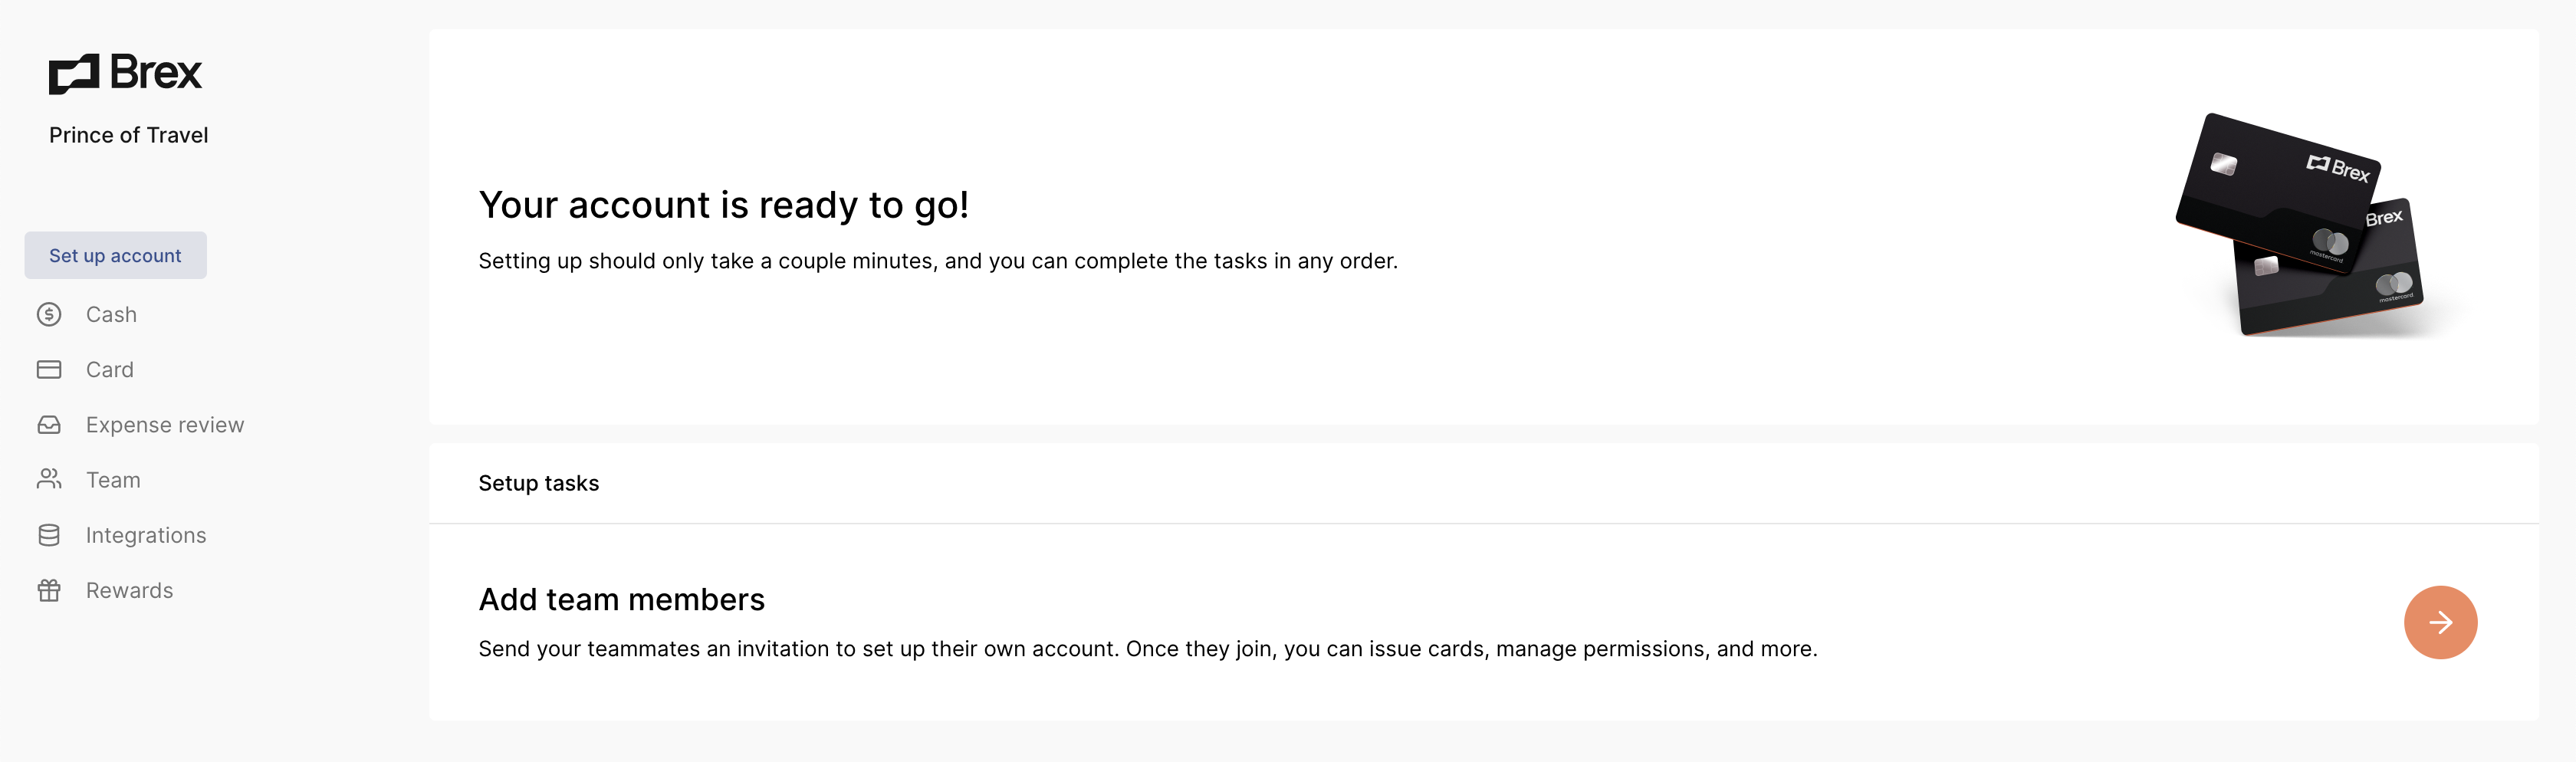
Task: Select Set up account in sidebar
Action: (115, 256)
